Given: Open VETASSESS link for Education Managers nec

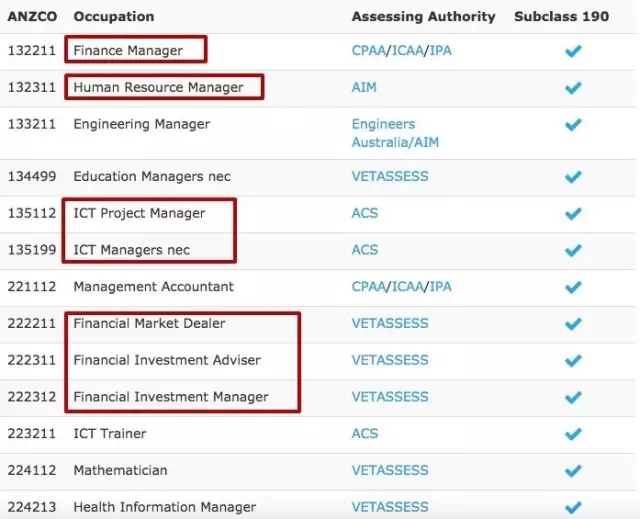Looking at the screenshot, I should pyautogui.click(x=389, y=176).
